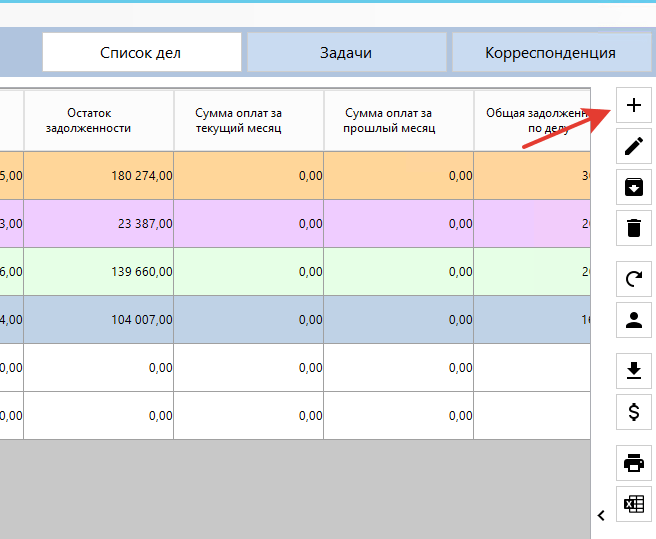
Task: Click the plus icon to add a case
Action: (x=634, y=105)
